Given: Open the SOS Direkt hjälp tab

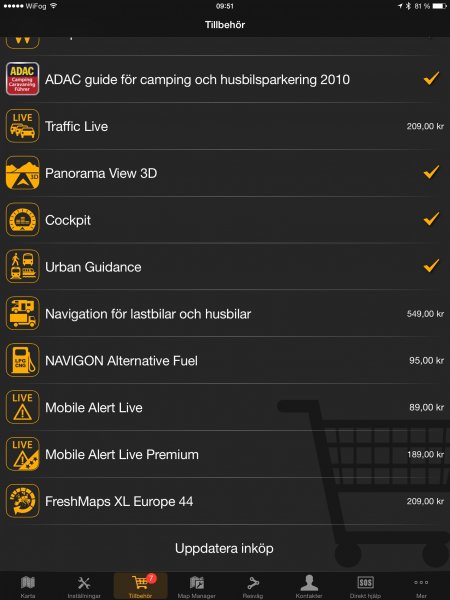Looking at the screenshot, I should (365, 587).
